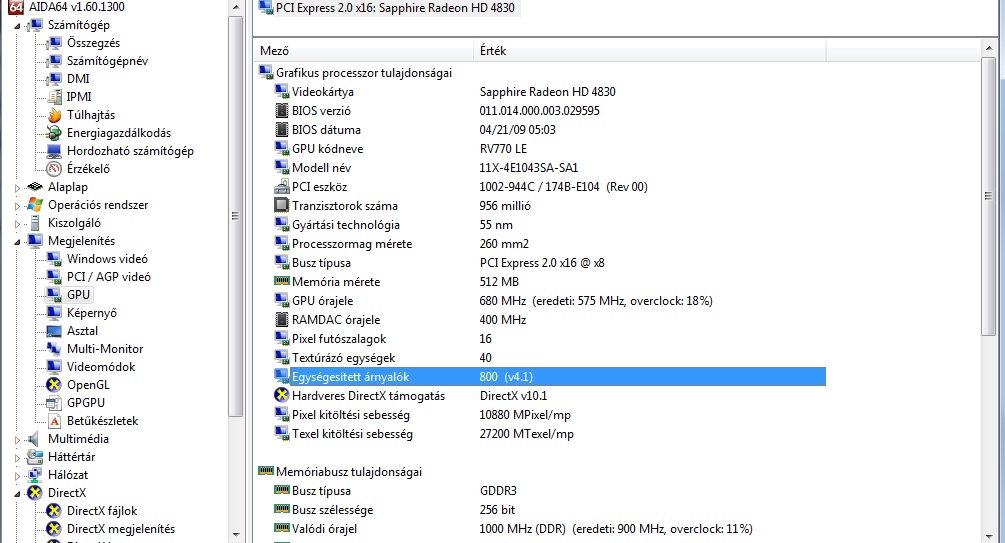Viewport: 1005px width, 543px height.
Task: Open the Képernyő tree item
Action: click(x=92, y=313)
